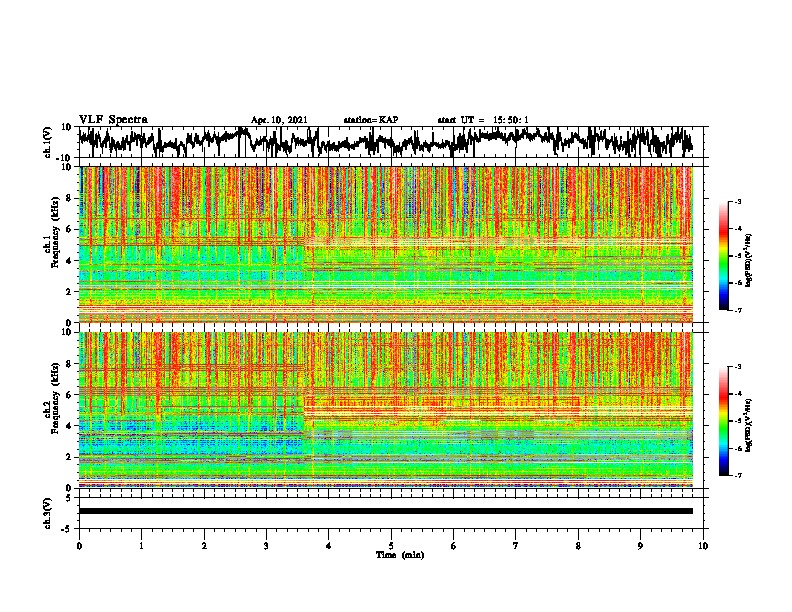
Task: Click the color scale bar beside ch.2 spectrogram
Action: pos(723,421)
